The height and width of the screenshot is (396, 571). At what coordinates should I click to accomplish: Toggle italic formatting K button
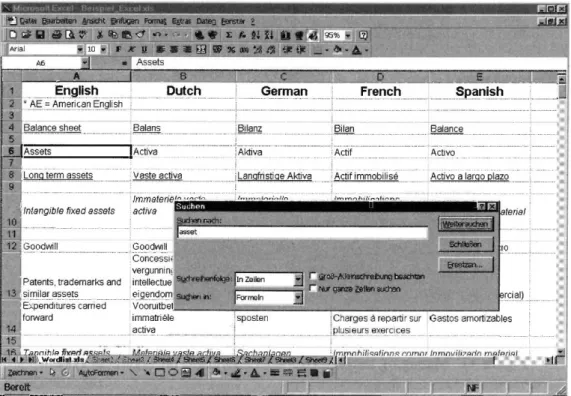[x=131, y=49]
